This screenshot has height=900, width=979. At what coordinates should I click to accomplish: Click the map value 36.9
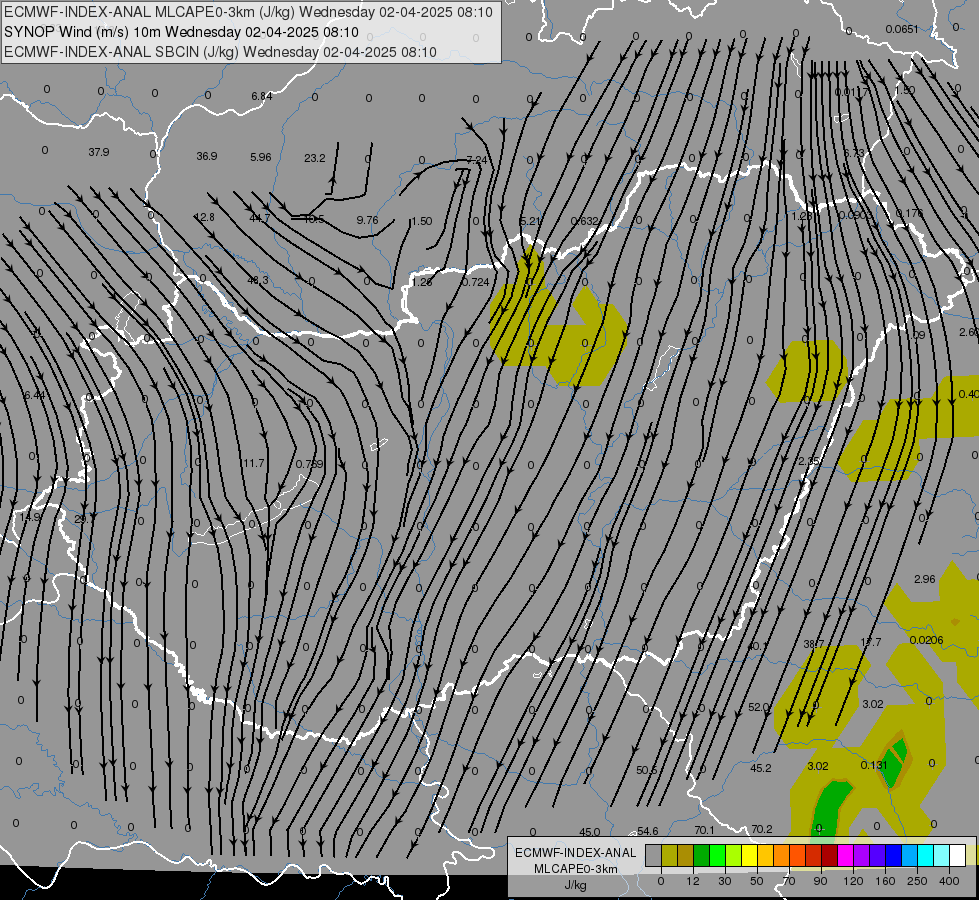[207, 156]
